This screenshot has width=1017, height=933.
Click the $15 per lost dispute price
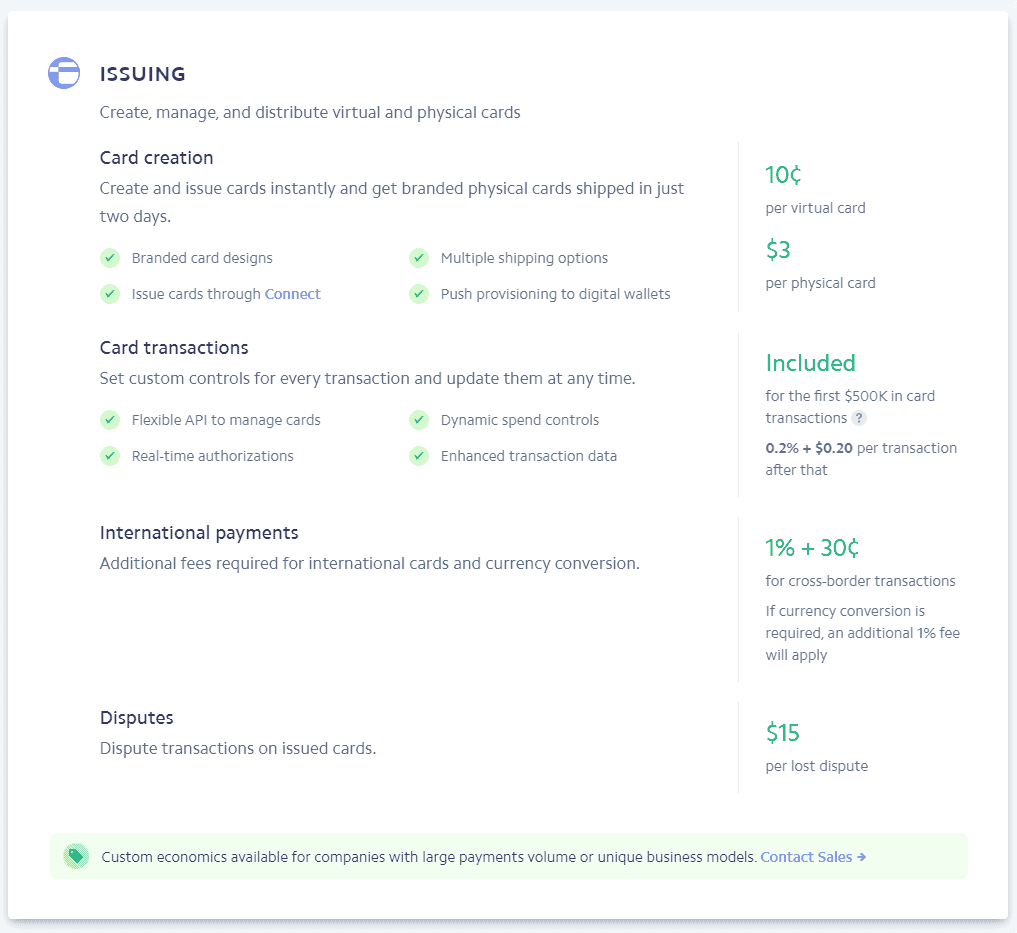pyautogui.click(x=783, y=733)
